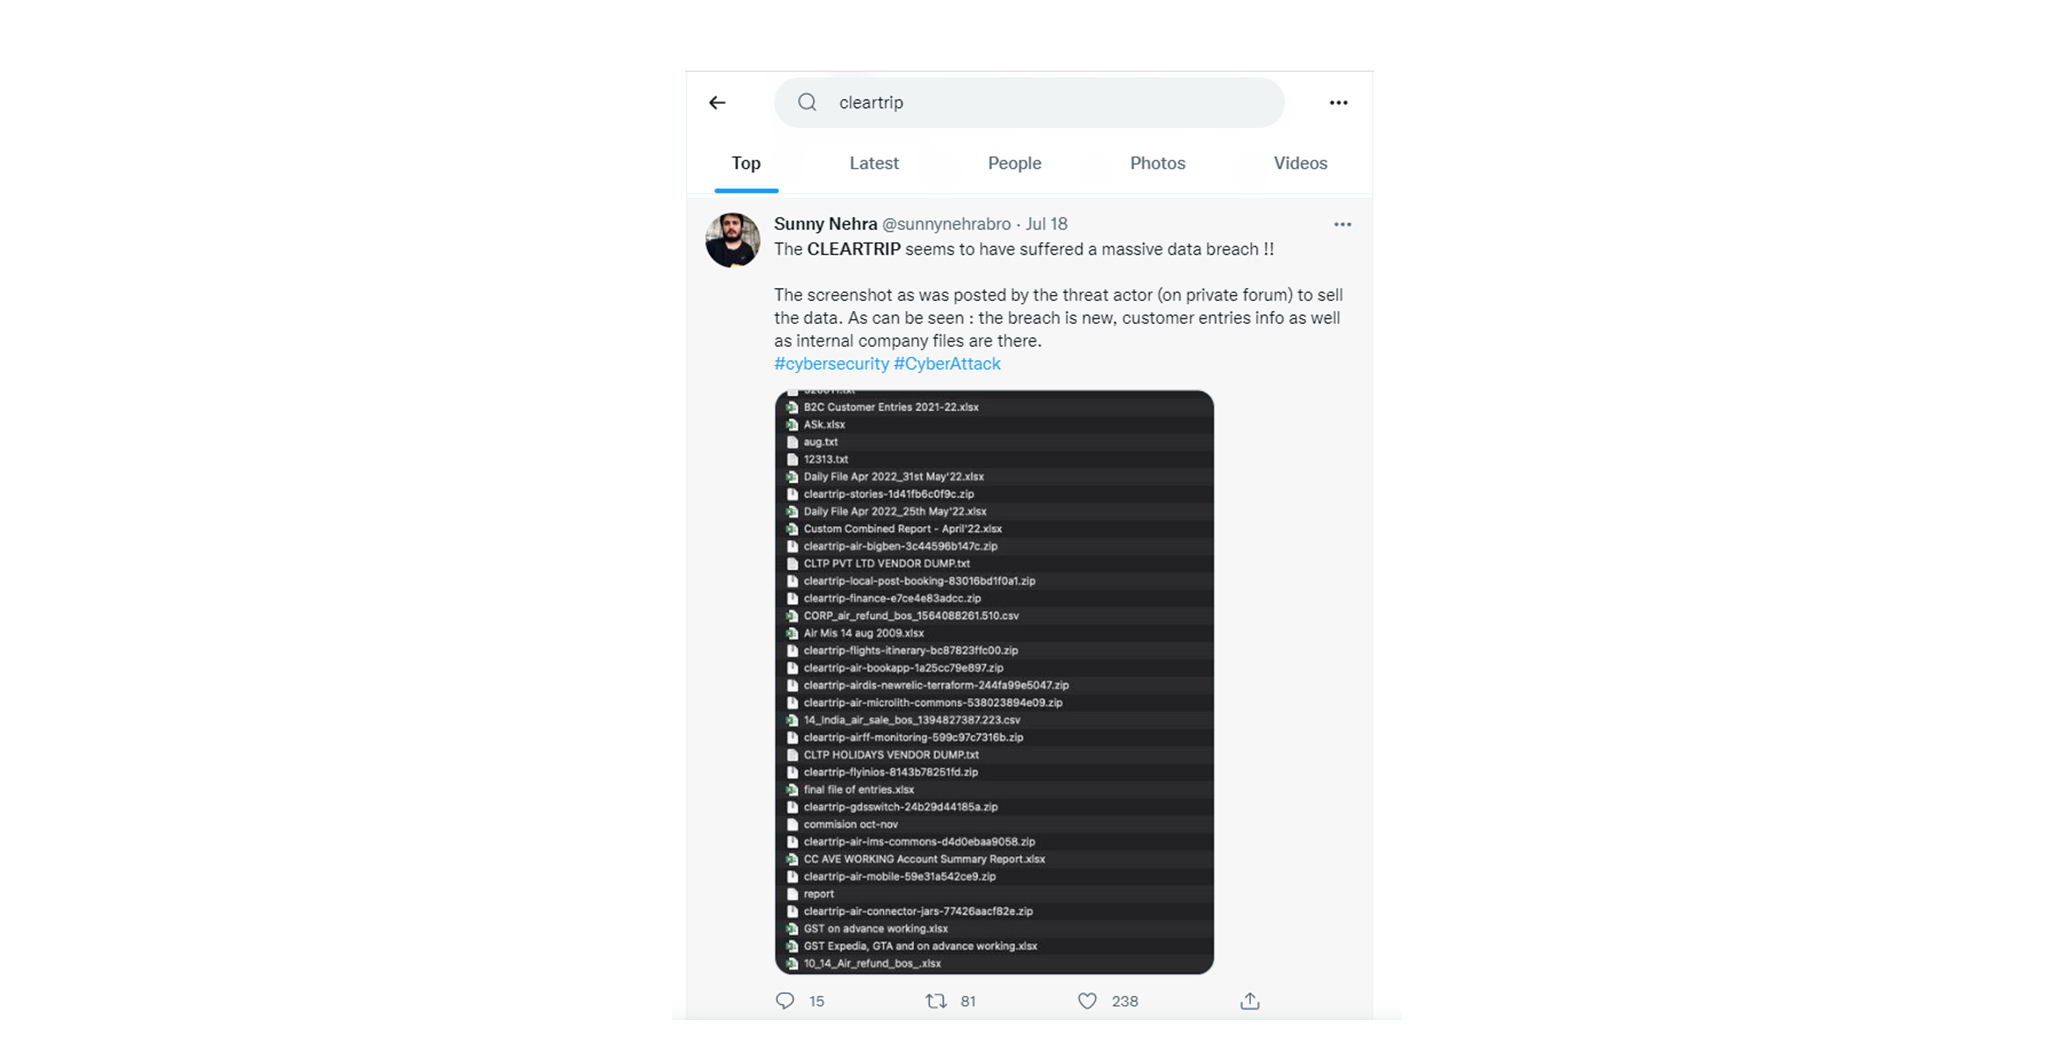Image resolution: width=2048 pixels, height=1058 pixels.
Task: Click the @sunnynehrabro handle
Action: (x=946, y=224)
